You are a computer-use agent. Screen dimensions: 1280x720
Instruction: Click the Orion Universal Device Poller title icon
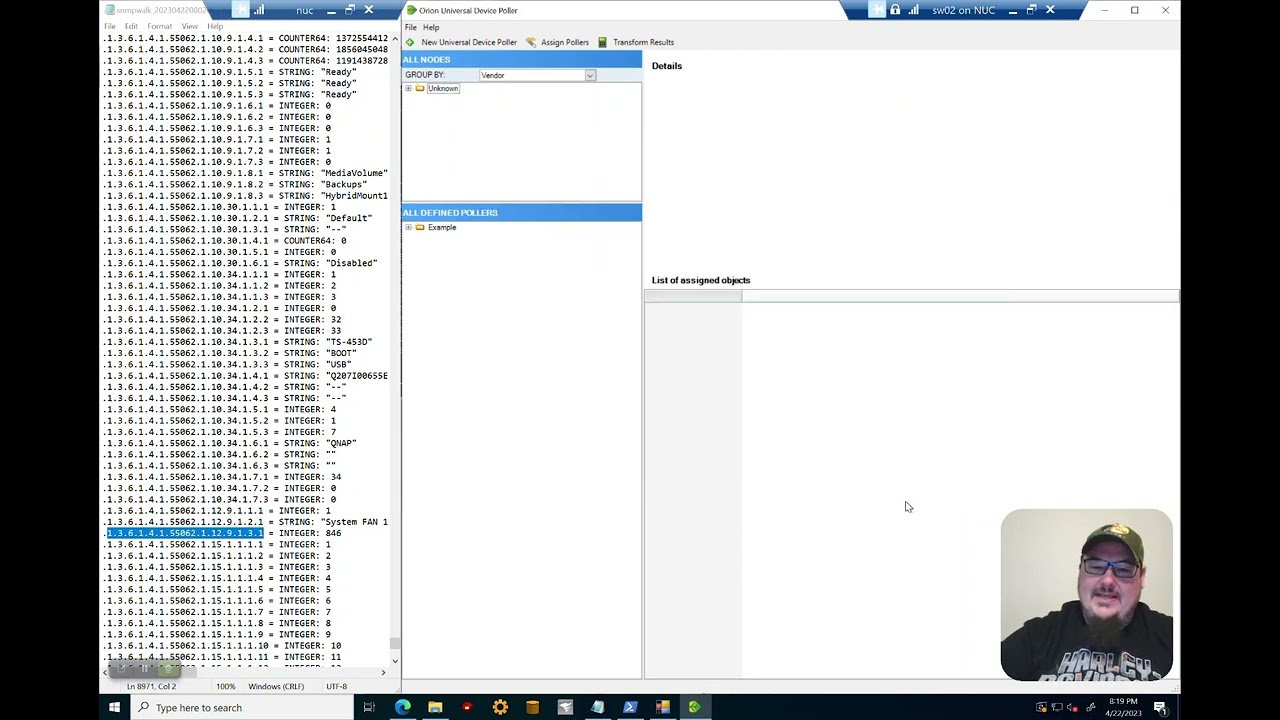point(411,10)
